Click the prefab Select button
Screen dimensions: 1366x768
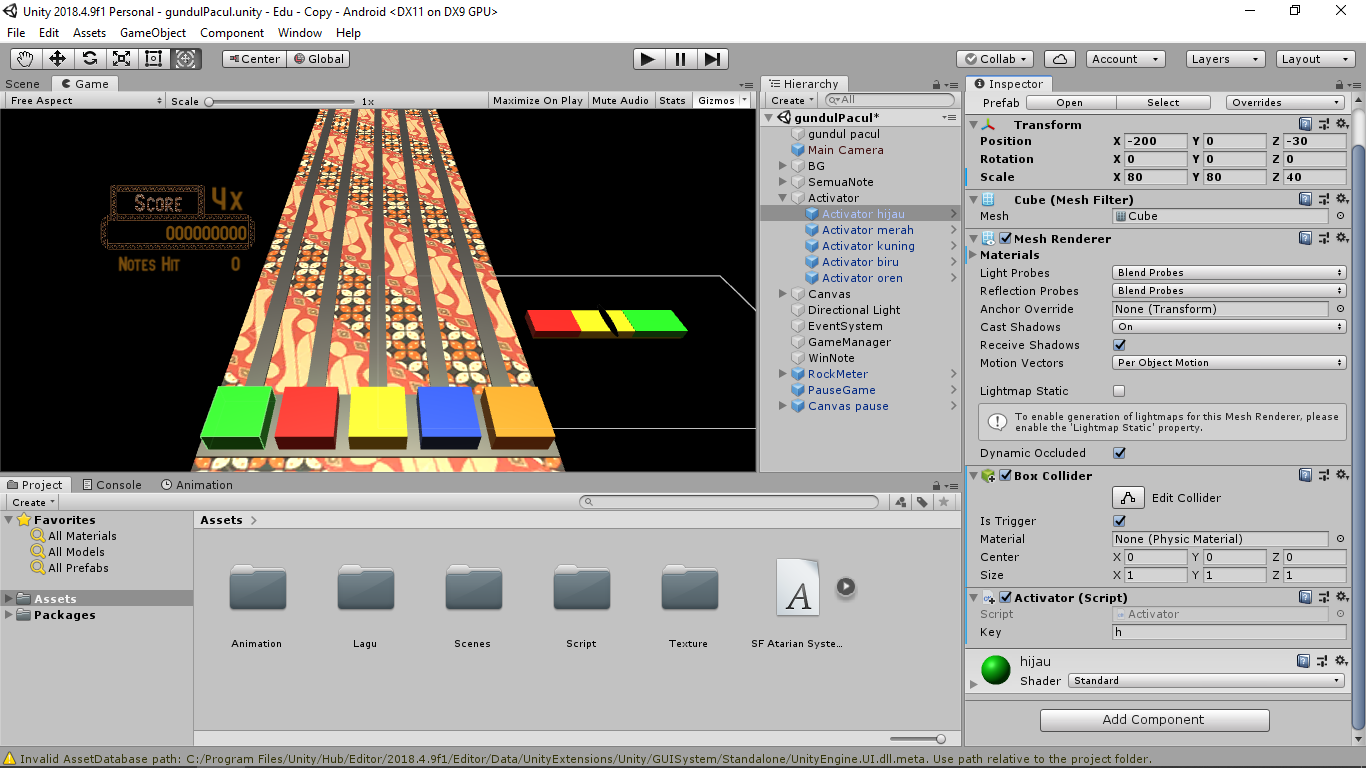(x=1163, y=103)
